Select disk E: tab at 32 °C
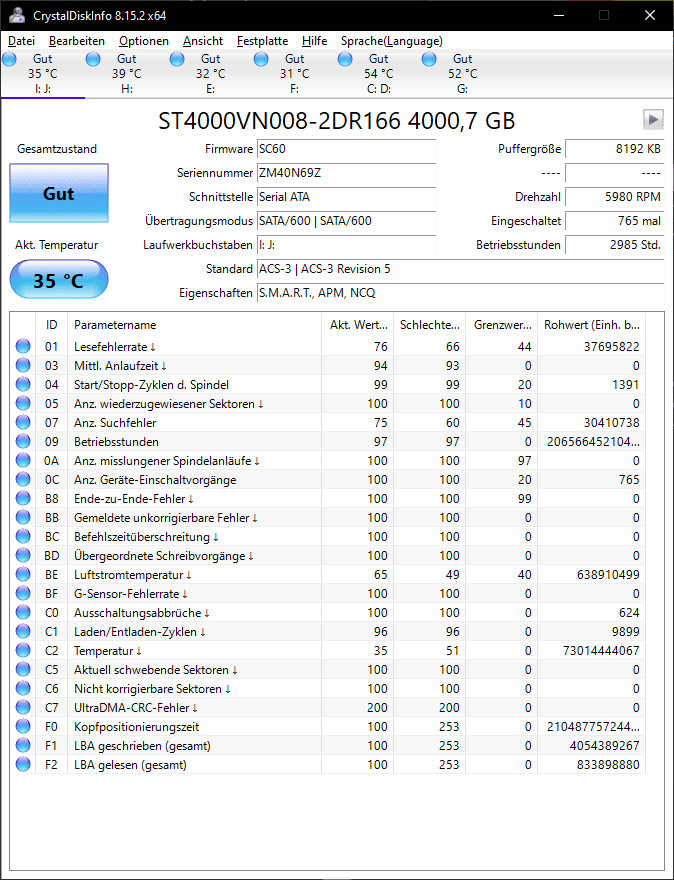 pos(211,74)
